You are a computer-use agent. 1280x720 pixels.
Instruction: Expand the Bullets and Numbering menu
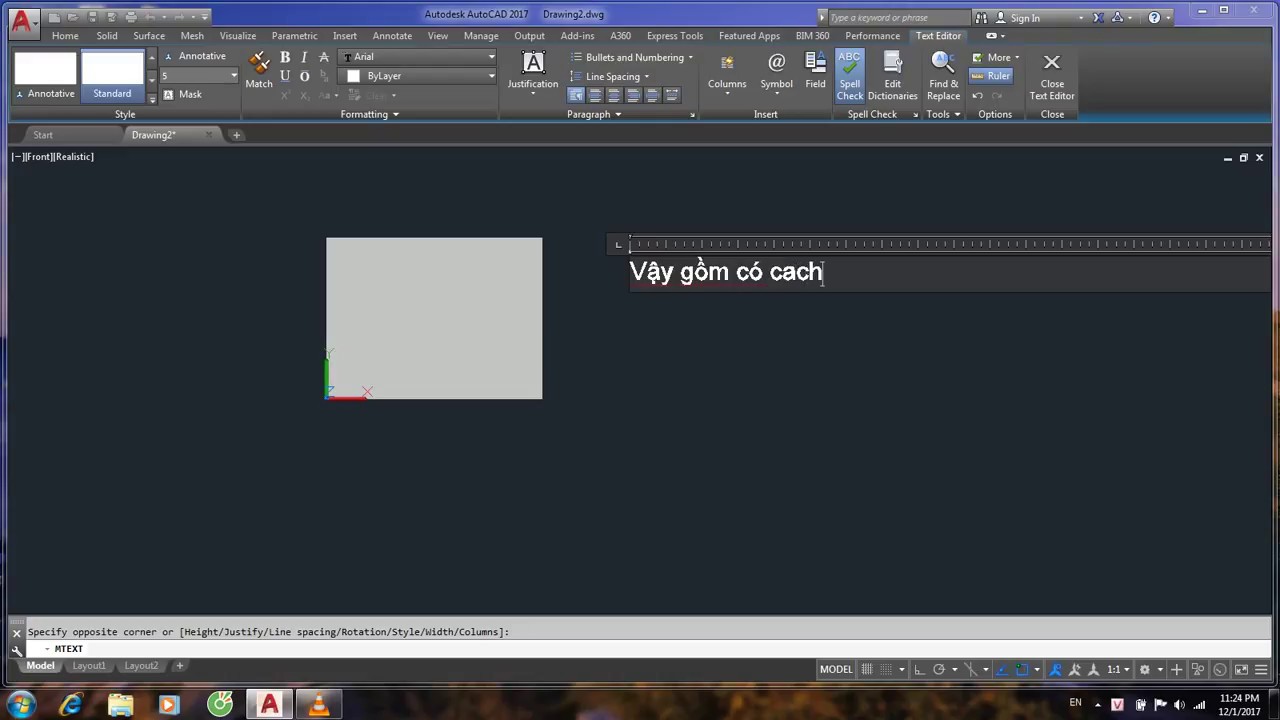(x=632, y=57)
